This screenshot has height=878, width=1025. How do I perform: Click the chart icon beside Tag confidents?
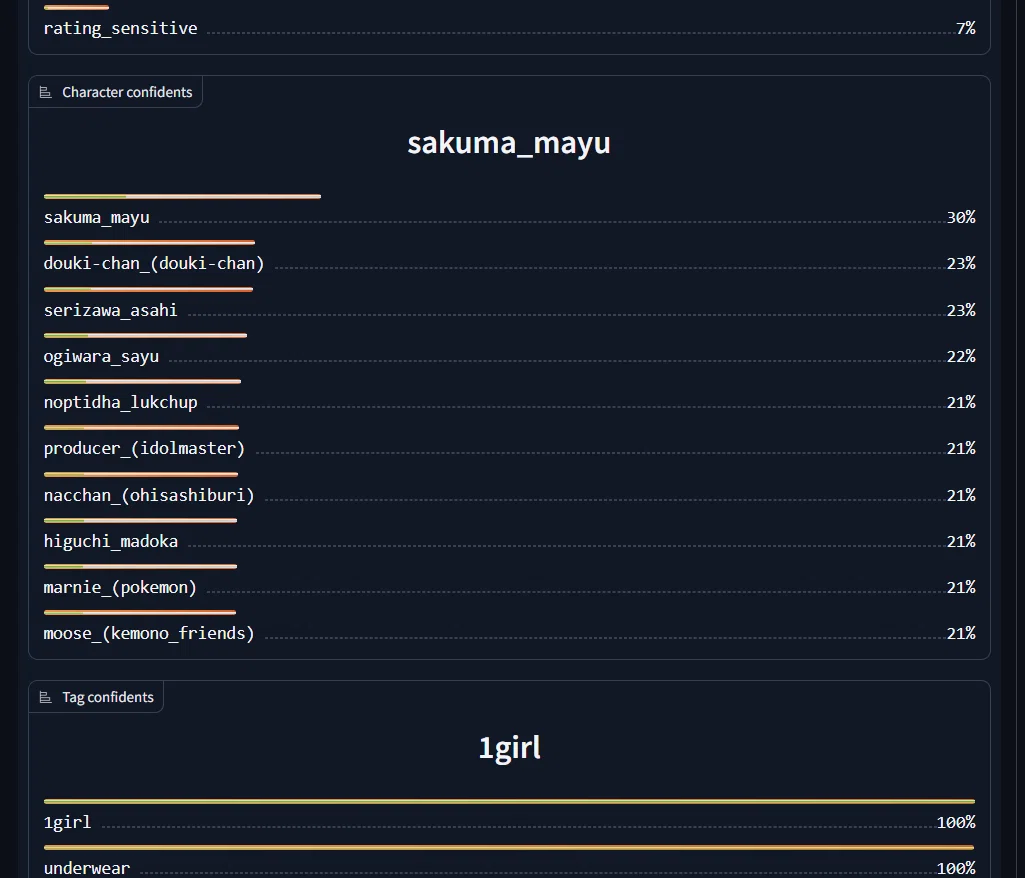click(x=45, y=698)
